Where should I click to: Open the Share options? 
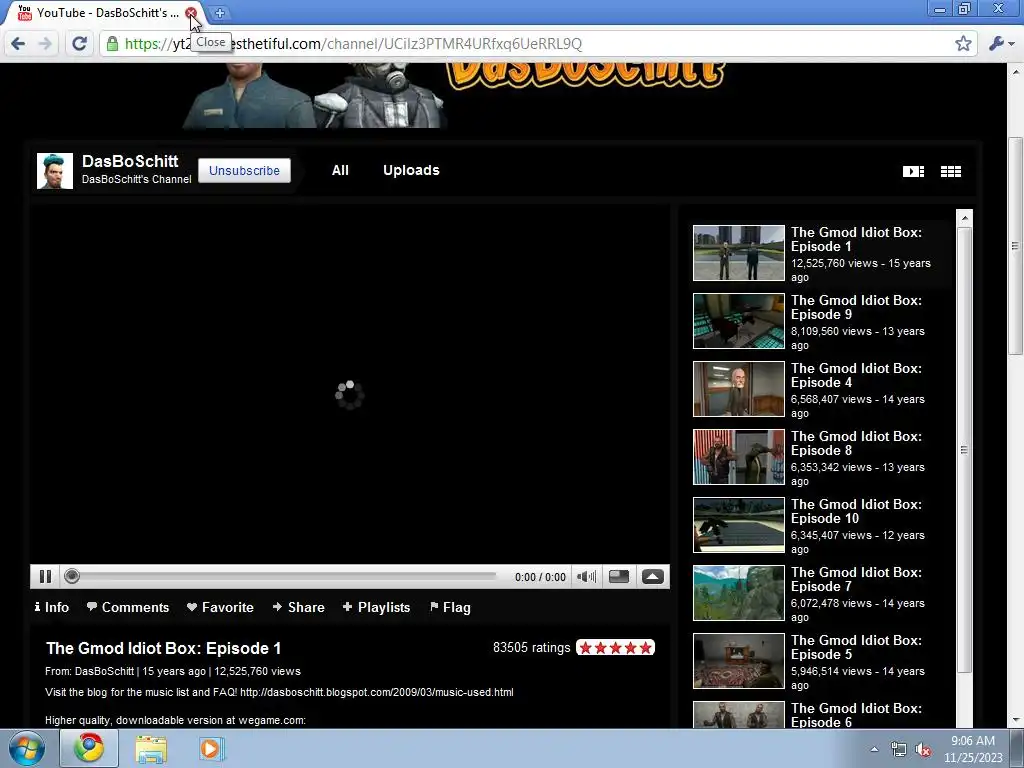[298, 607]
